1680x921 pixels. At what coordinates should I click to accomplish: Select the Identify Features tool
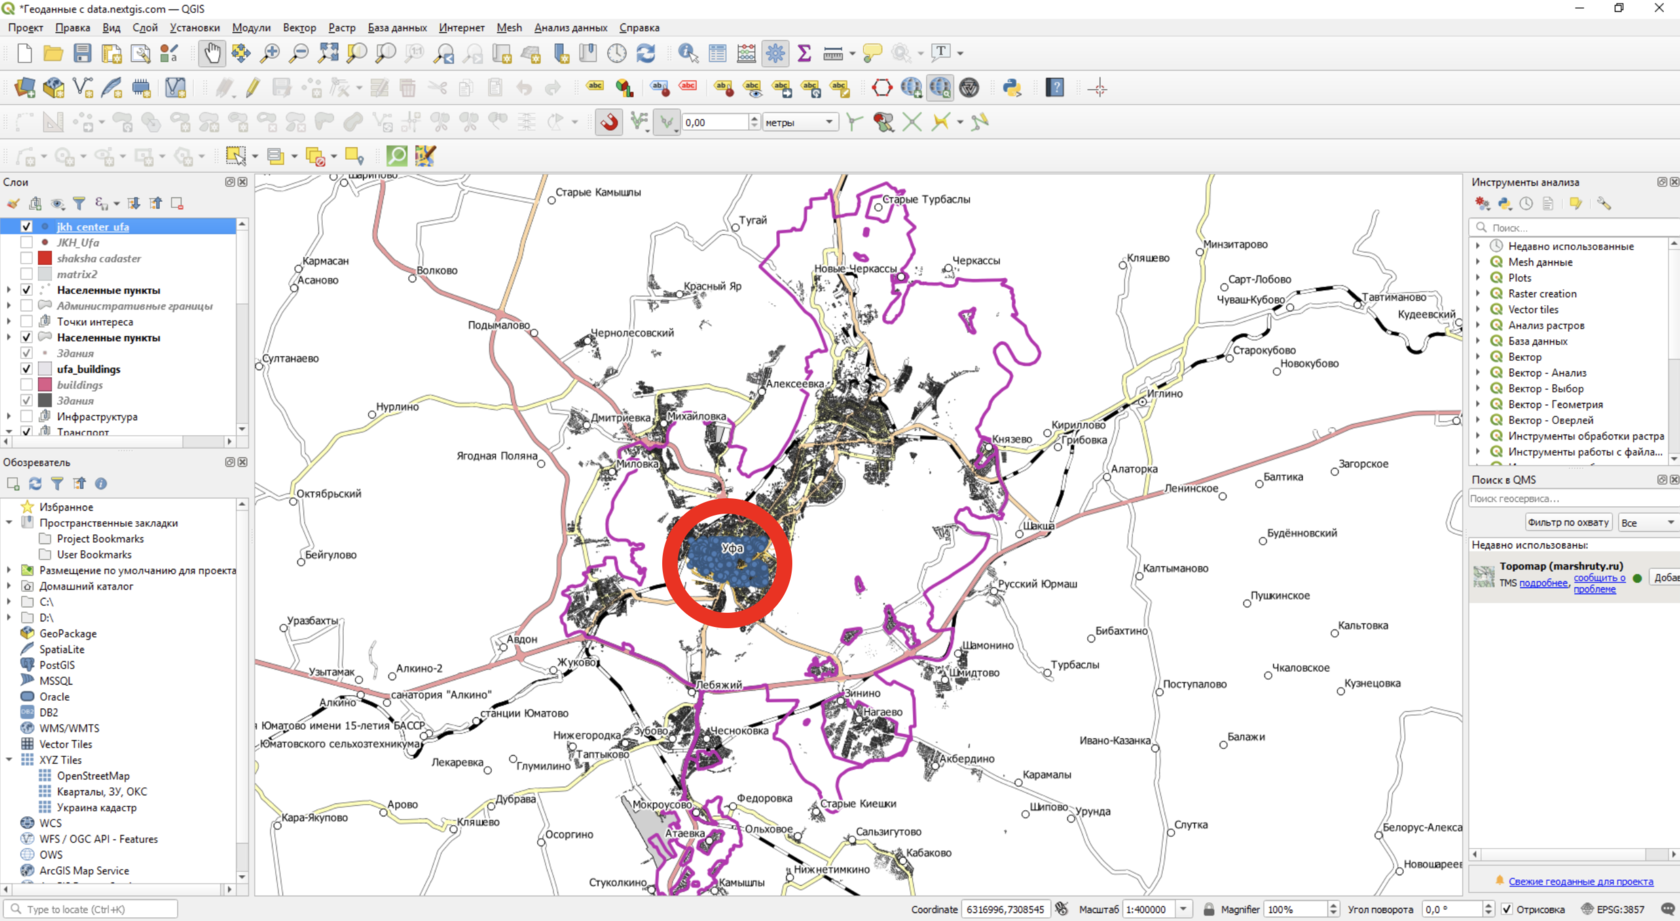point(688,53)
